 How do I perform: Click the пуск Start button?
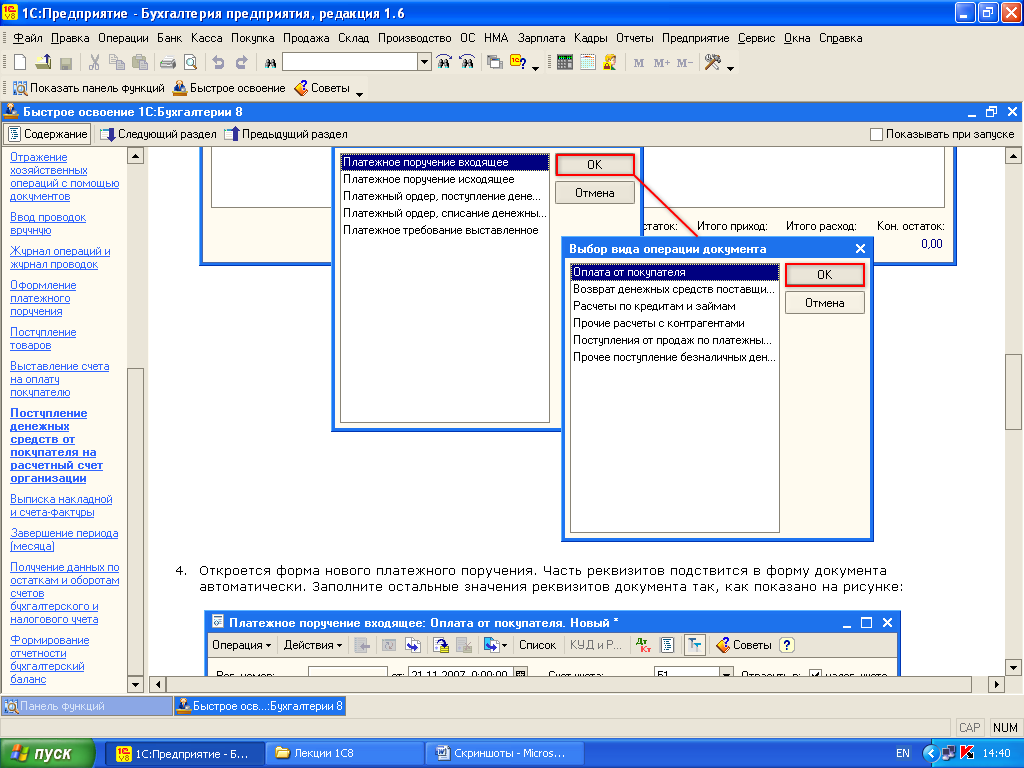[47, 754]
